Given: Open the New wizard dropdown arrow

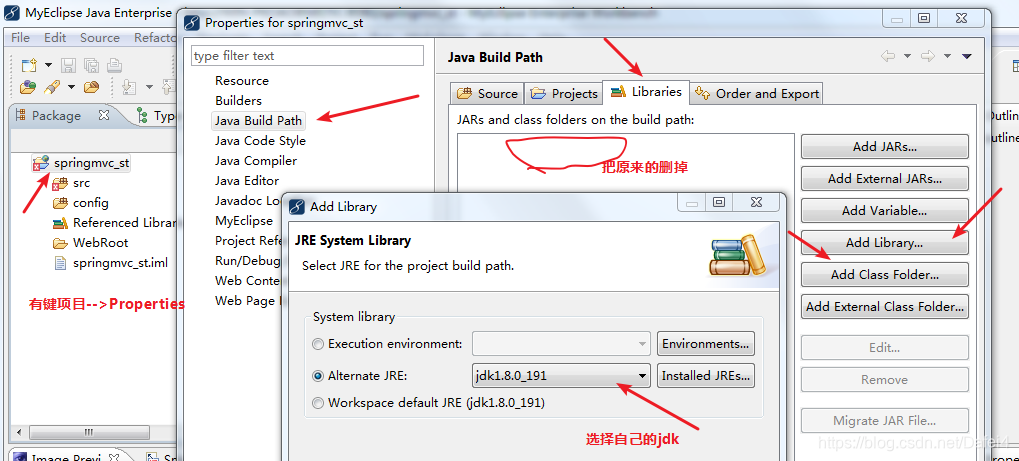Looking at the screenshot, I should (x=47, y=66).
